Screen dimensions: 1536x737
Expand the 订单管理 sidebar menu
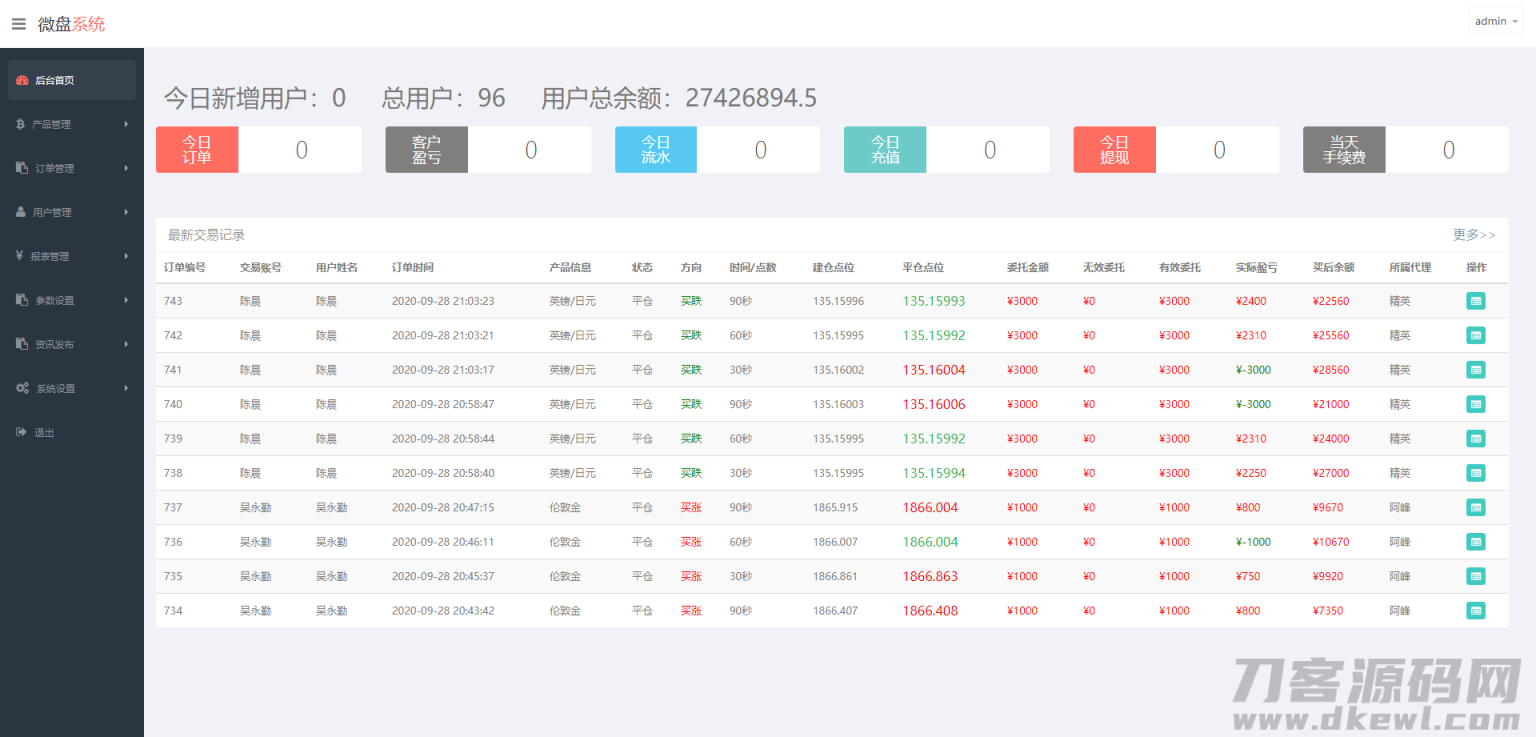(x=70, y=169)
